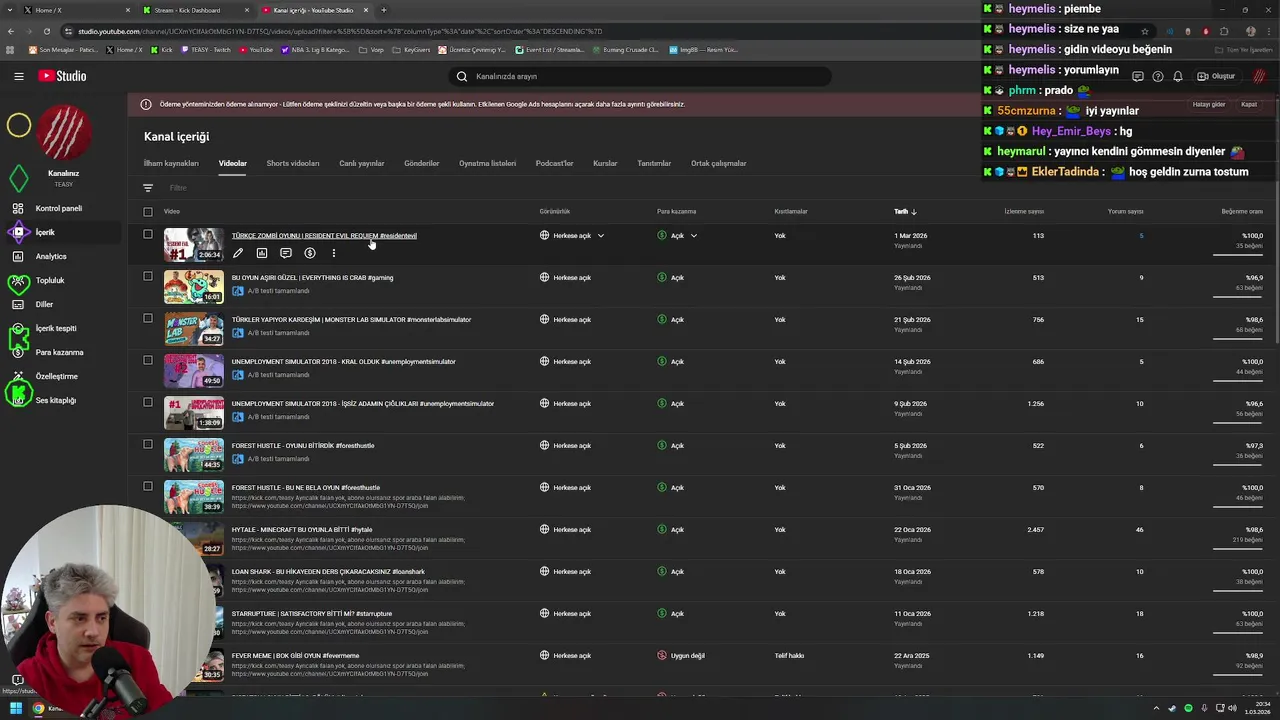Click the dollar monetization icon under first video
This screenshot has width=1280, height=720.
click(x=310, y=253)
